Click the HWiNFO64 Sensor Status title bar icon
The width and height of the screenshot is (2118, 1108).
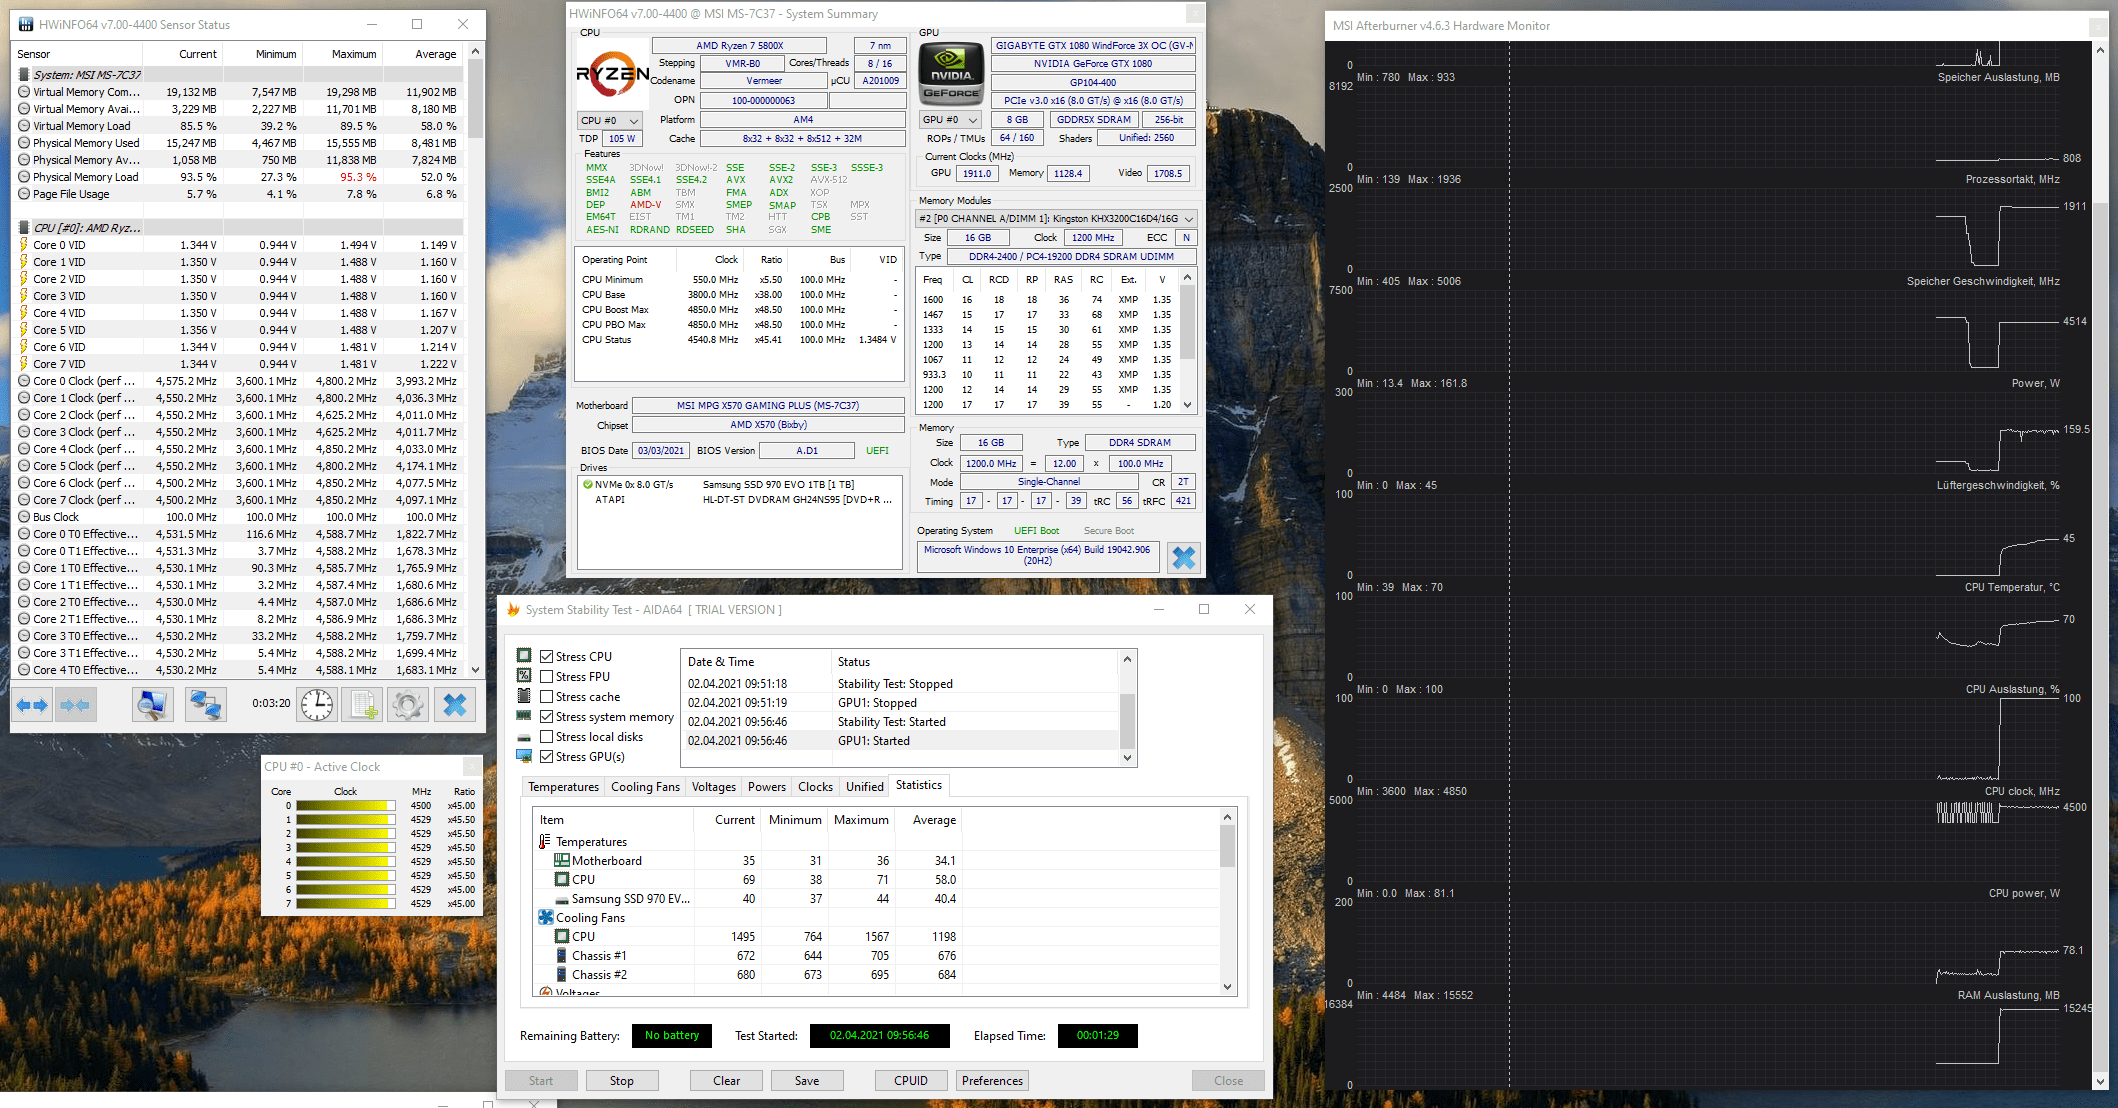click(25, 24)
